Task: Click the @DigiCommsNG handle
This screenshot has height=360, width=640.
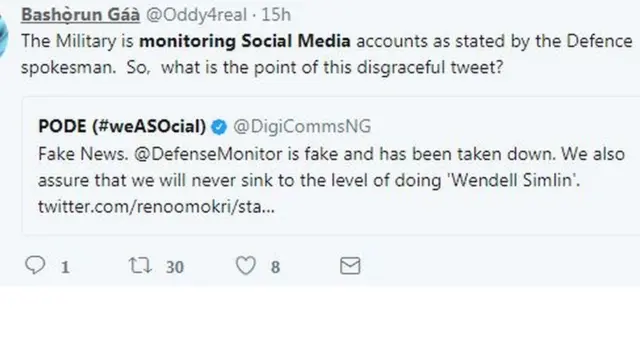Action: pyautogui.click(x=302, y=127)
